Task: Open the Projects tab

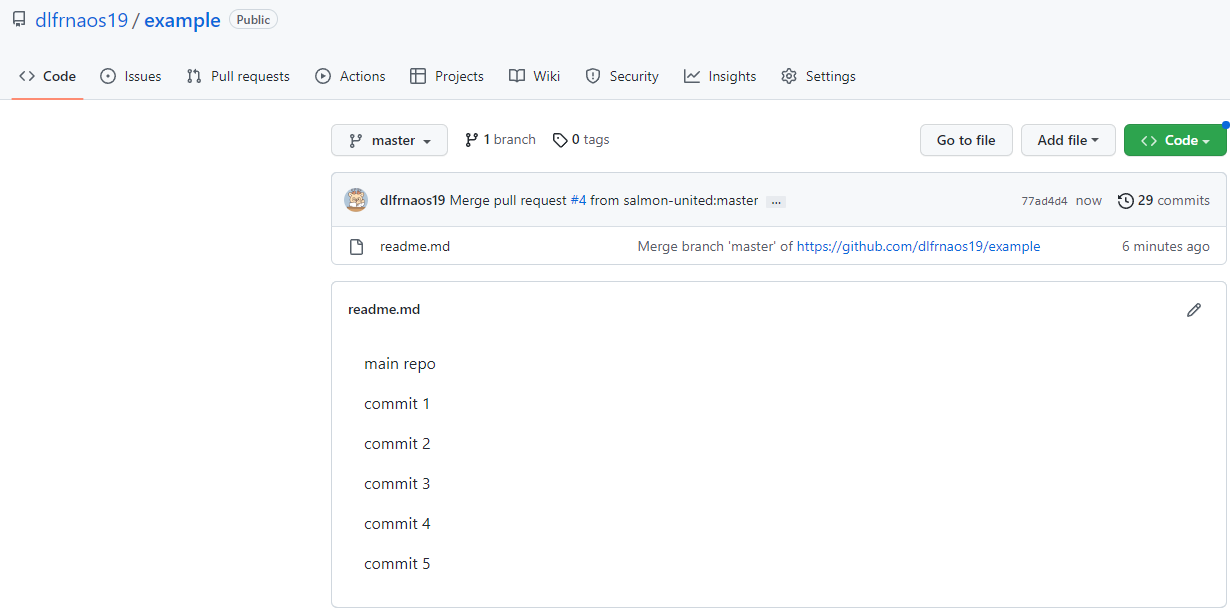Action: [x=447, y=76]
